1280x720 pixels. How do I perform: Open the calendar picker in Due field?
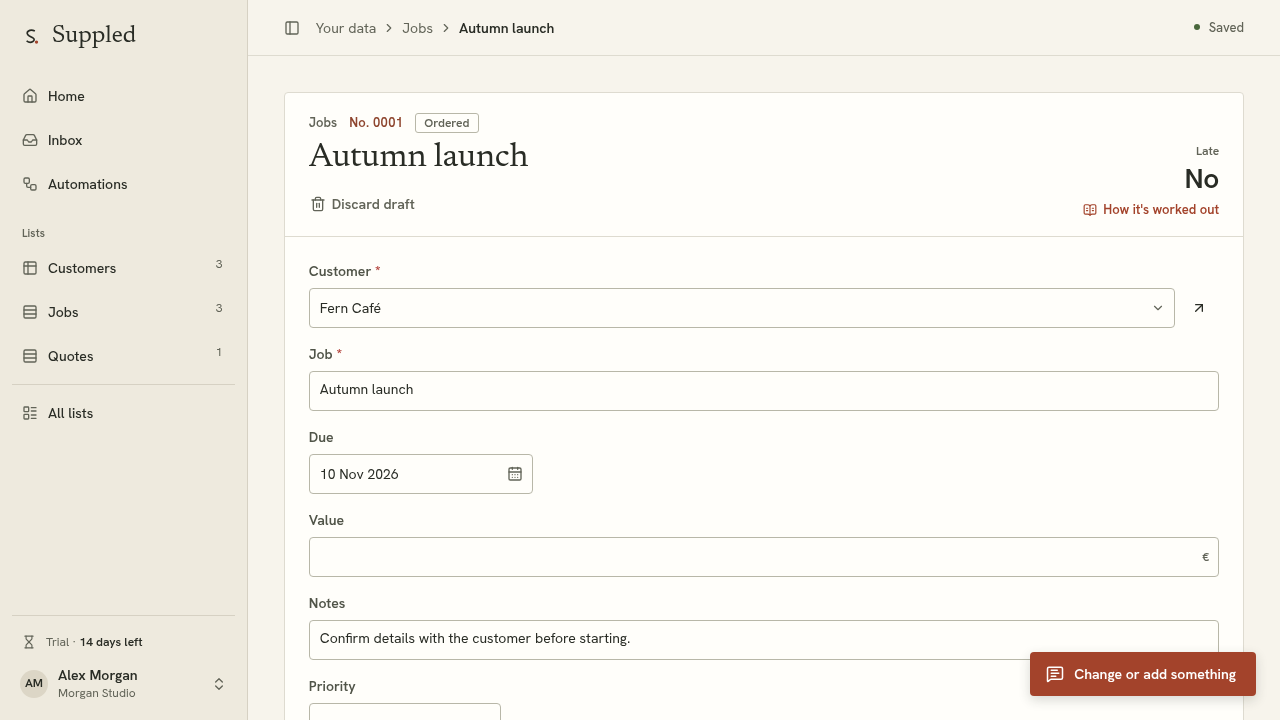tap(515, 474)
